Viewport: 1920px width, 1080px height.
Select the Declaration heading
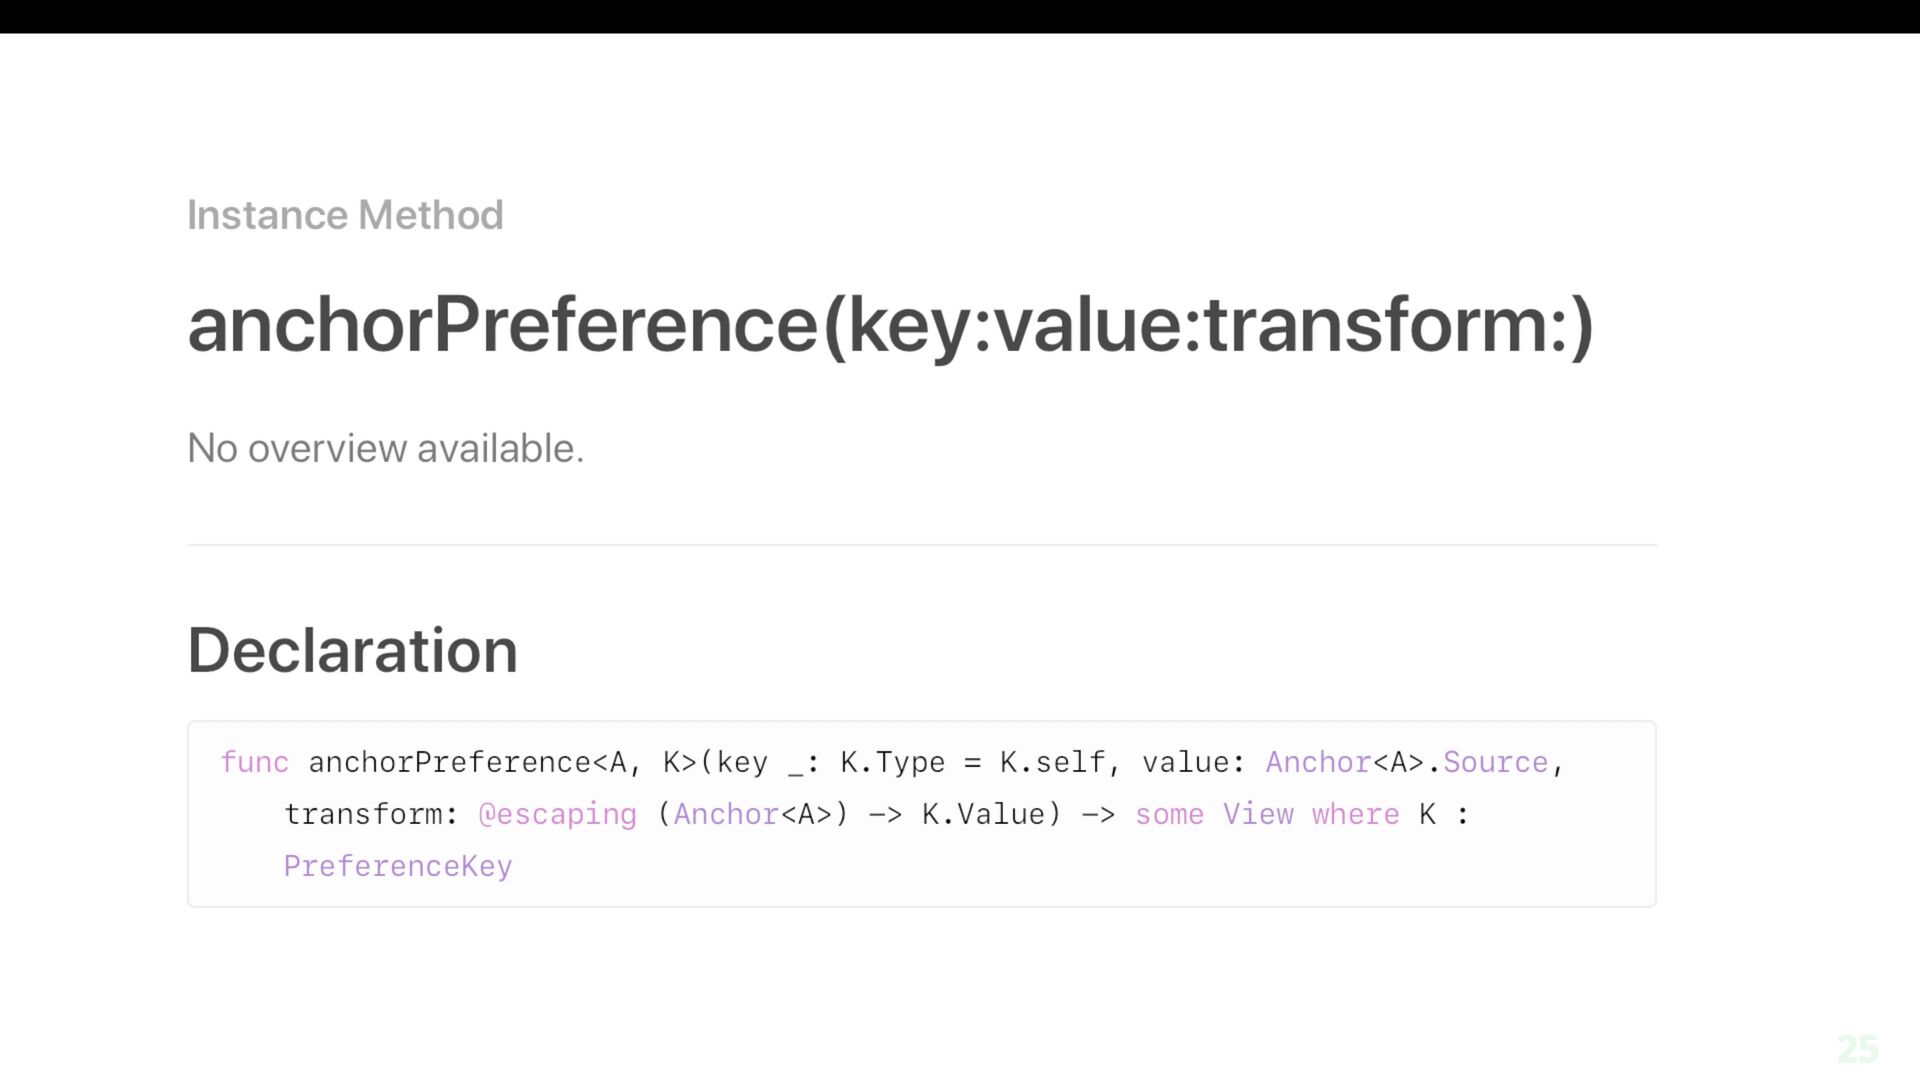352,650
